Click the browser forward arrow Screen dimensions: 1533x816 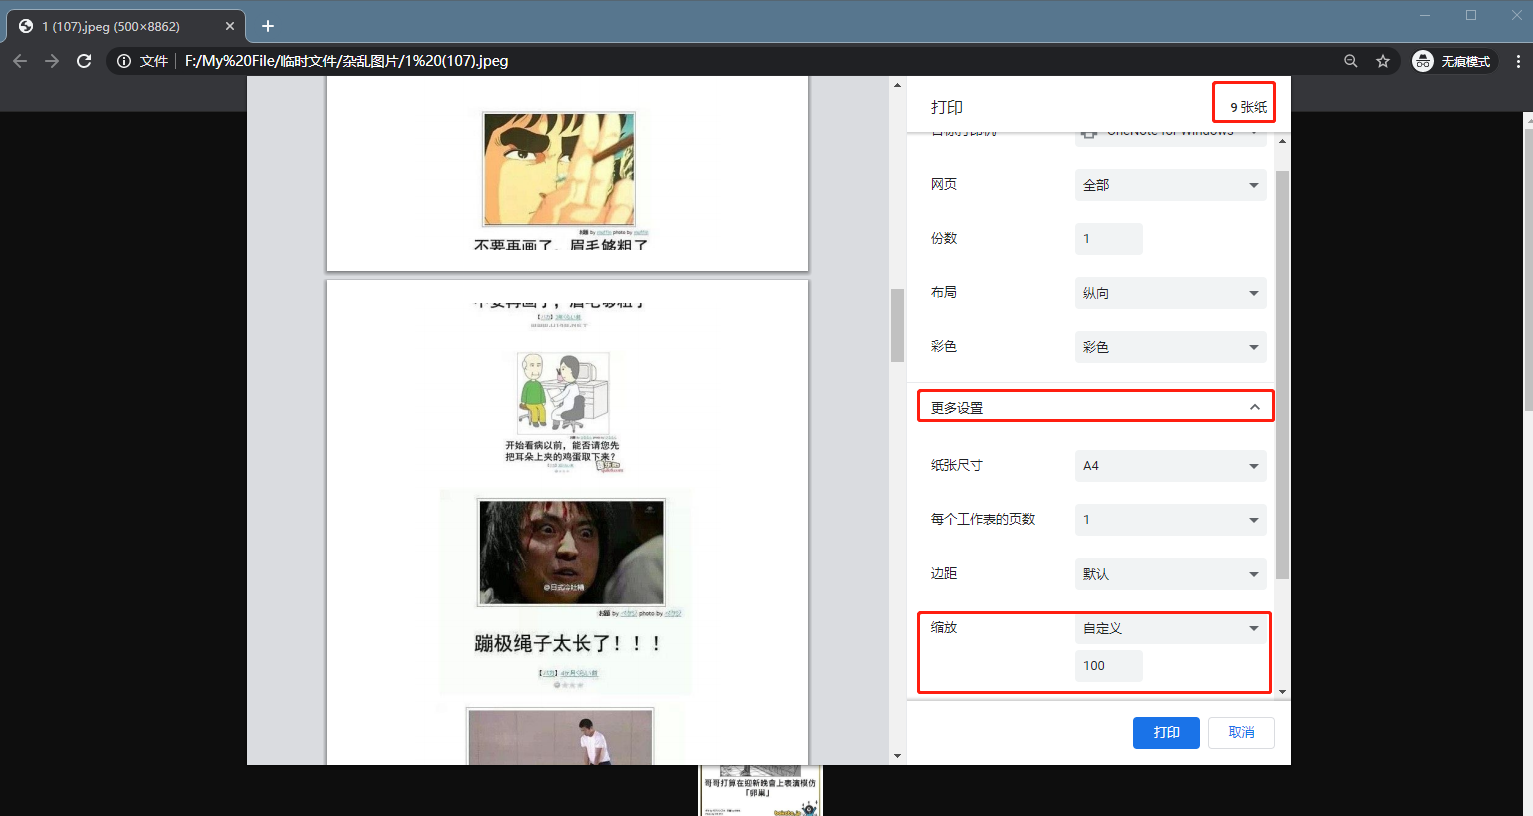52,61
